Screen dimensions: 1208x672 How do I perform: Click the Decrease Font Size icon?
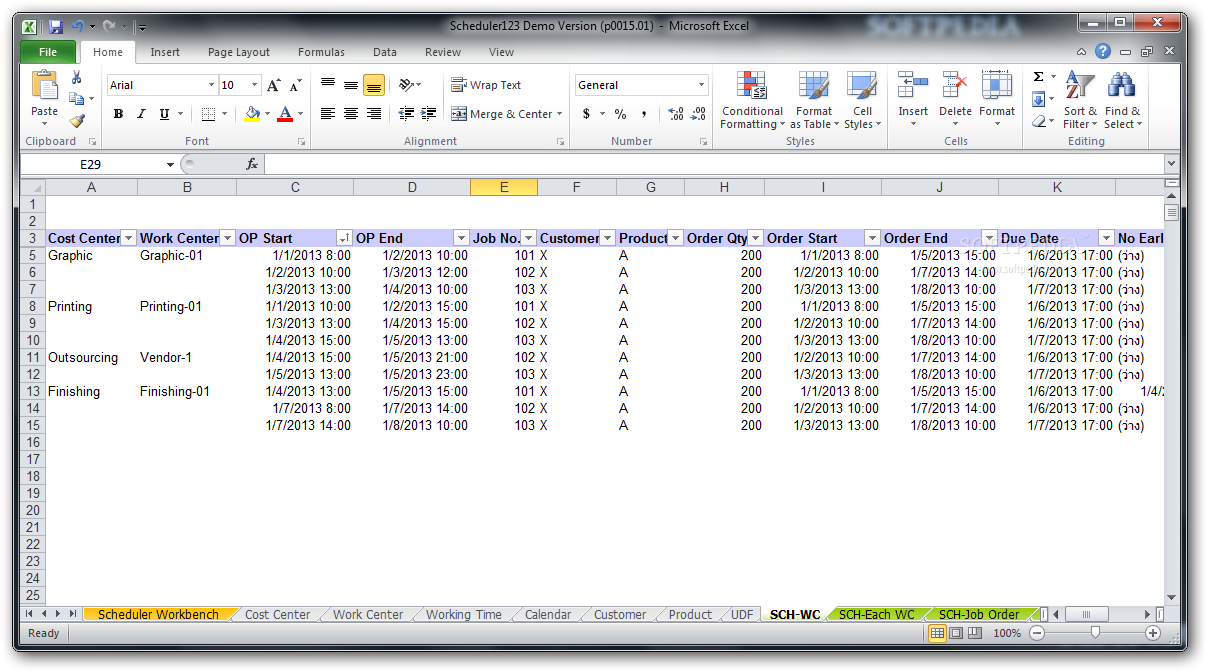tap(295, 86)
